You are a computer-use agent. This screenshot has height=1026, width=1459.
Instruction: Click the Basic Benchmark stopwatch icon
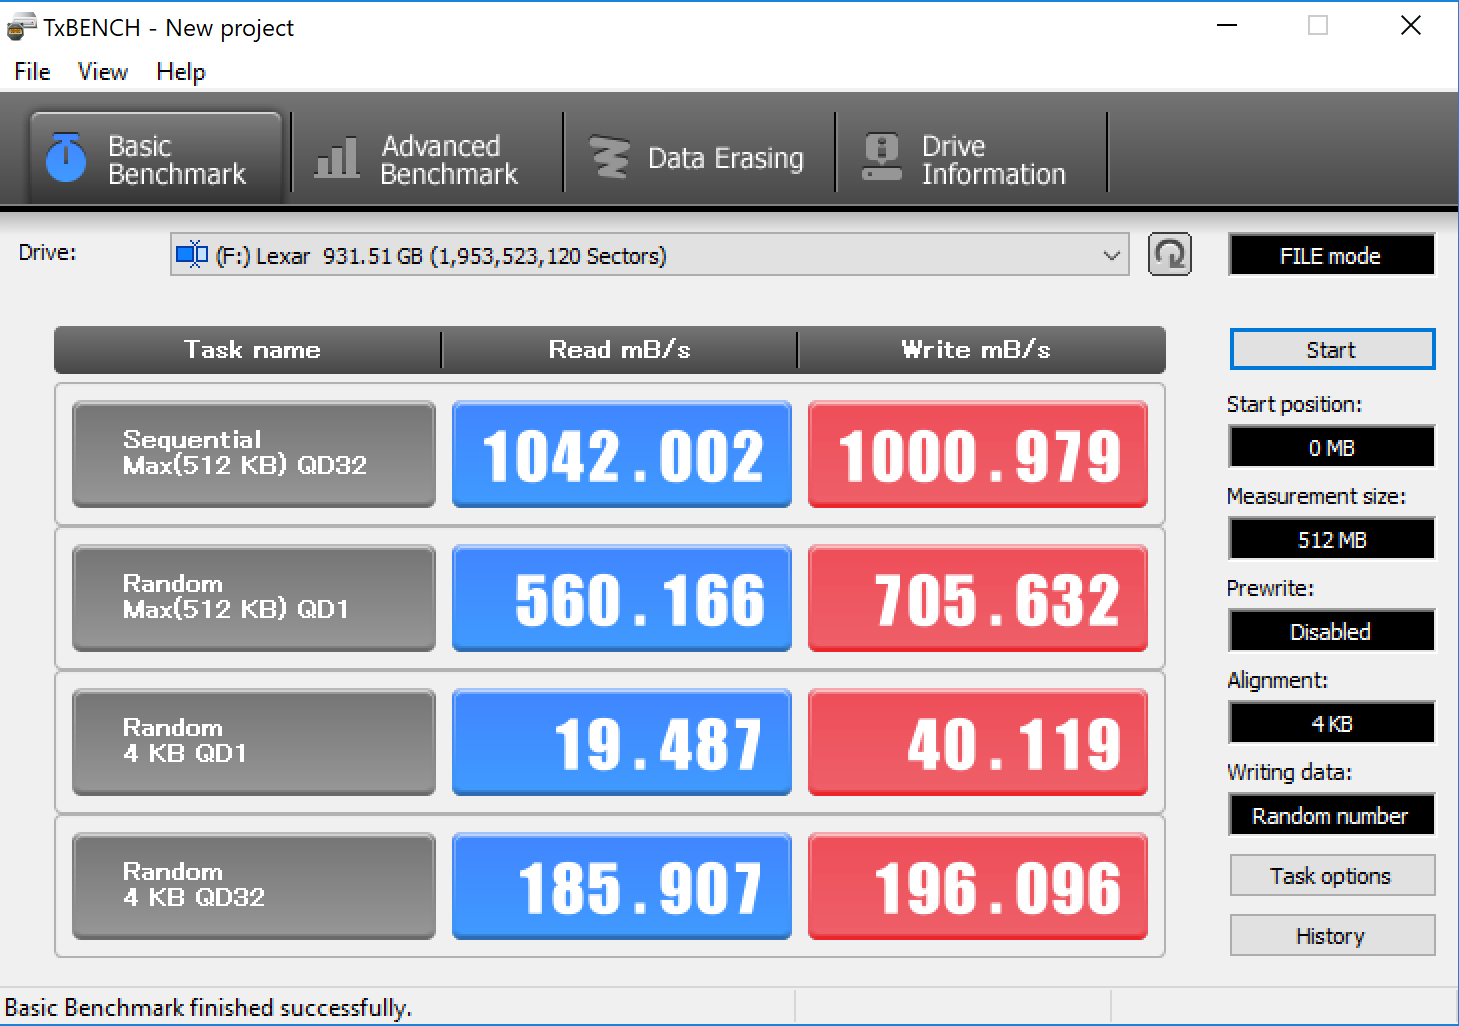tap(66, 158)
